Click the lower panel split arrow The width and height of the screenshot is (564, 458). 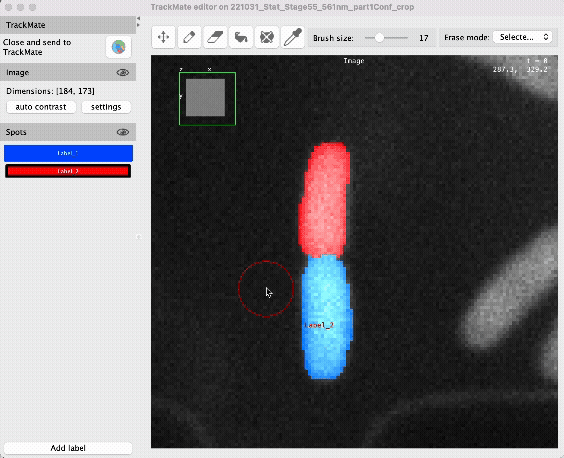(138, 25)
